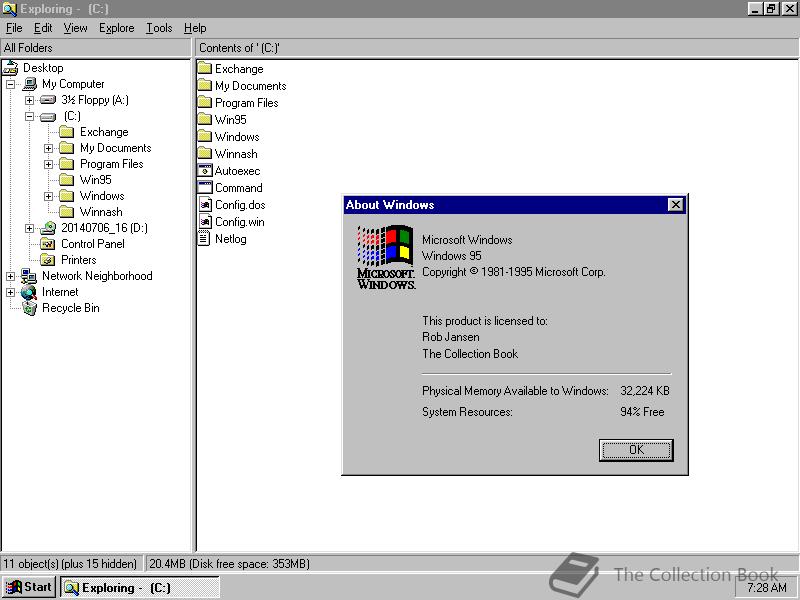
Task: Click the Exchange folder icon in contents pane
Action: (205, 68)
